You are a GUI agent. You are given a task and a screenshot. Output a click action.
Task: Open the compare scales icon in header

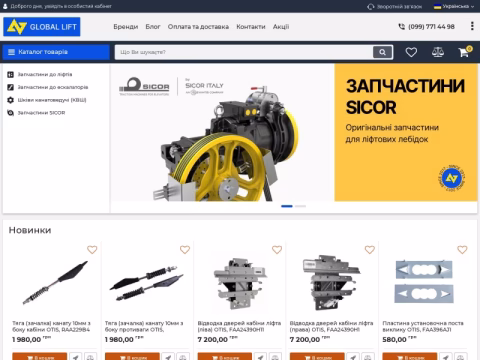(438, 52)
